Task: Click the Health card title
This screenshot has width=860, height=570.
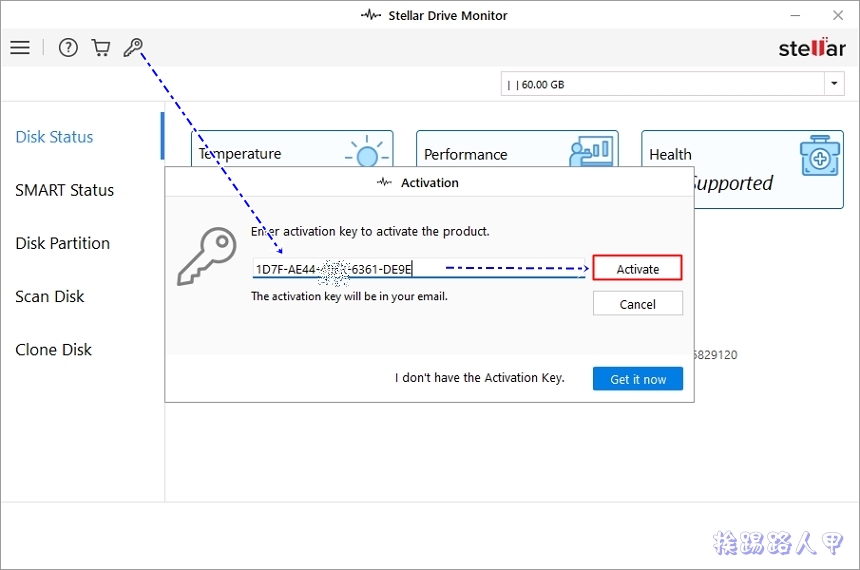Action: 670,155
